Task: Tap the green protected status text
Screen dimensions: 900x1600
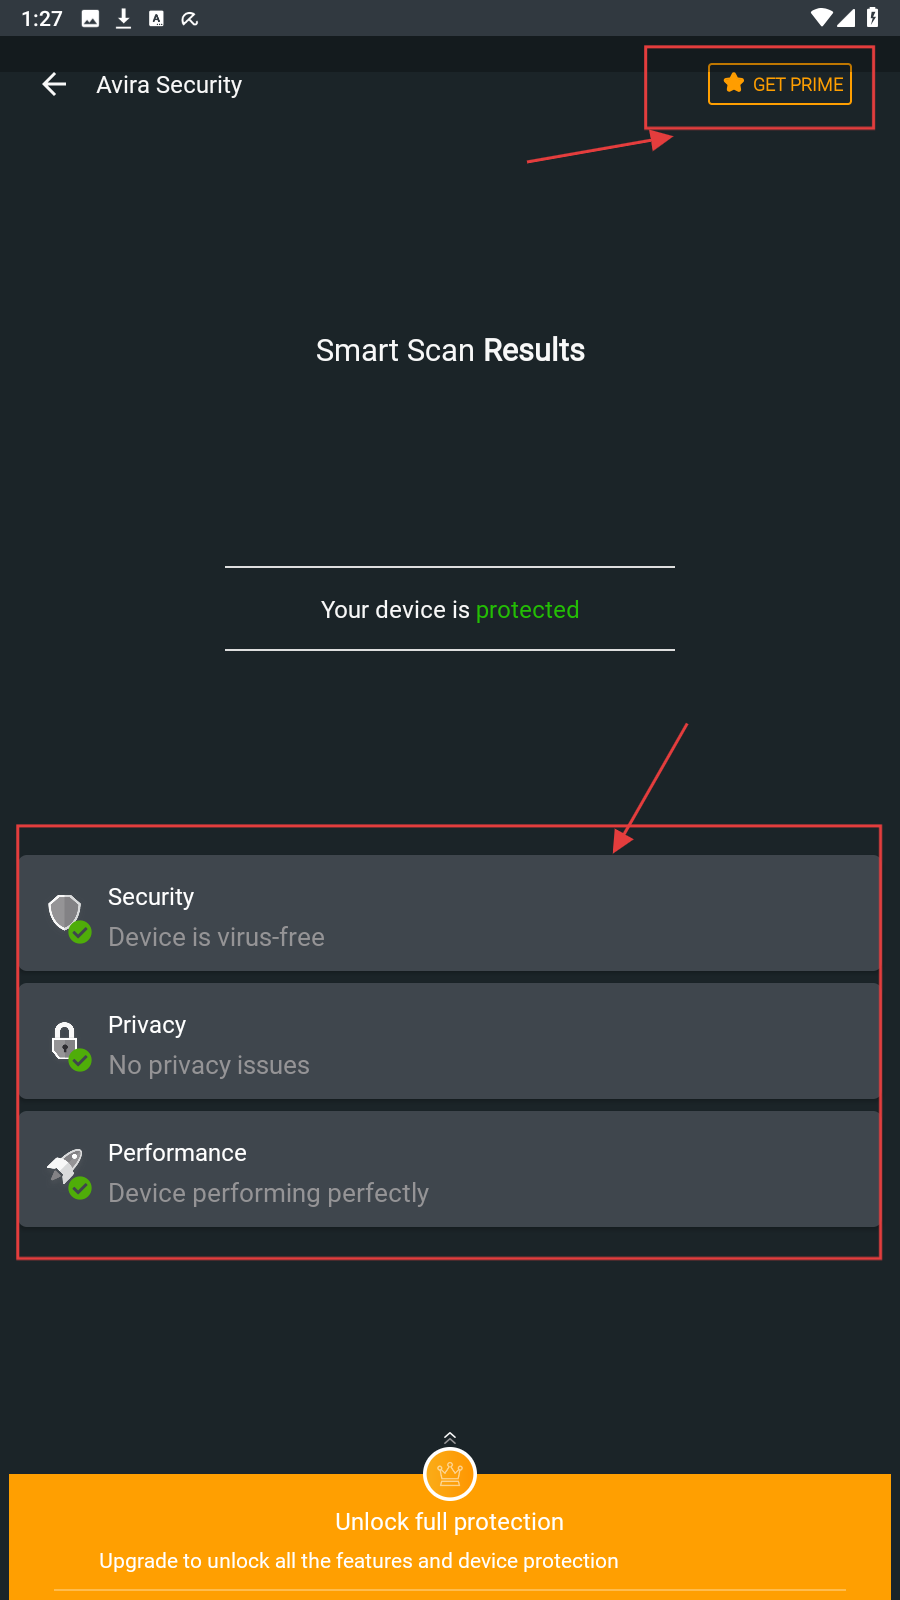Action: pyautogui.click(x=527, y=610)
